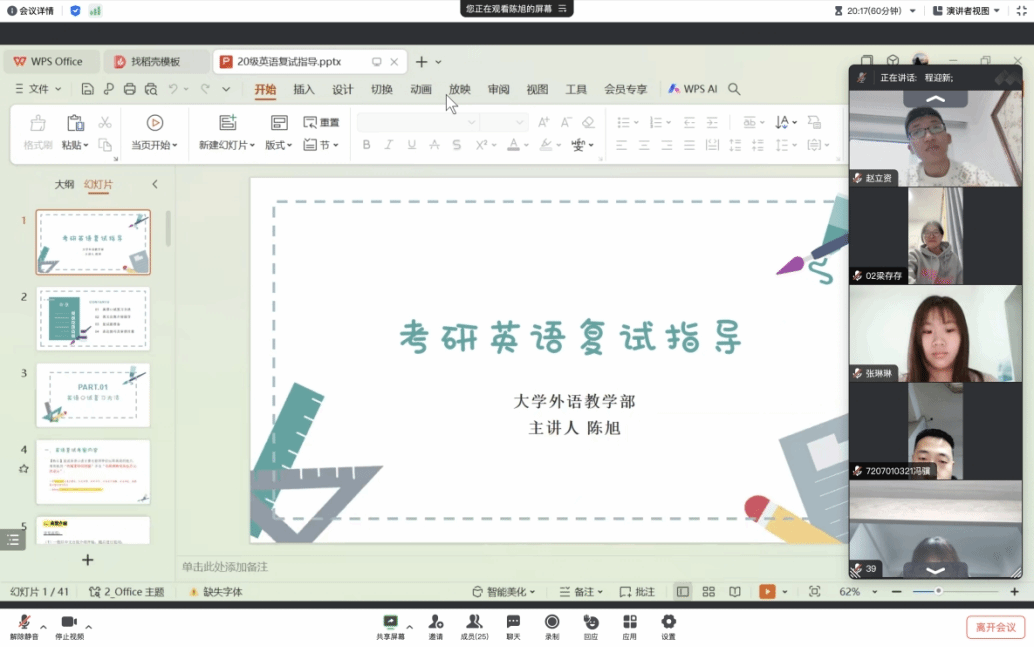Click the WPS AI button
This screenshot has height=647, width=1034.
coord(693,89)
